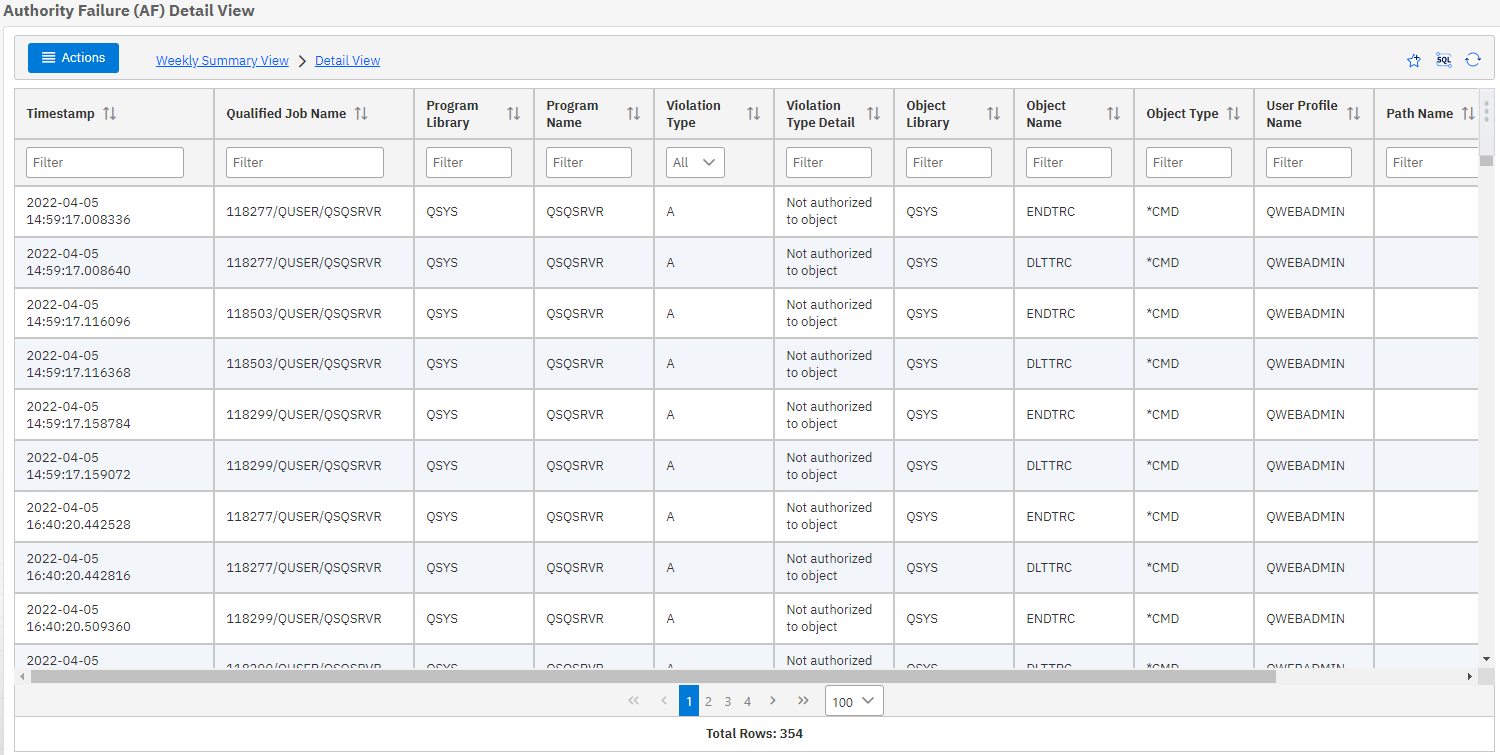Click the Detail View breadcrumb link

347,61
